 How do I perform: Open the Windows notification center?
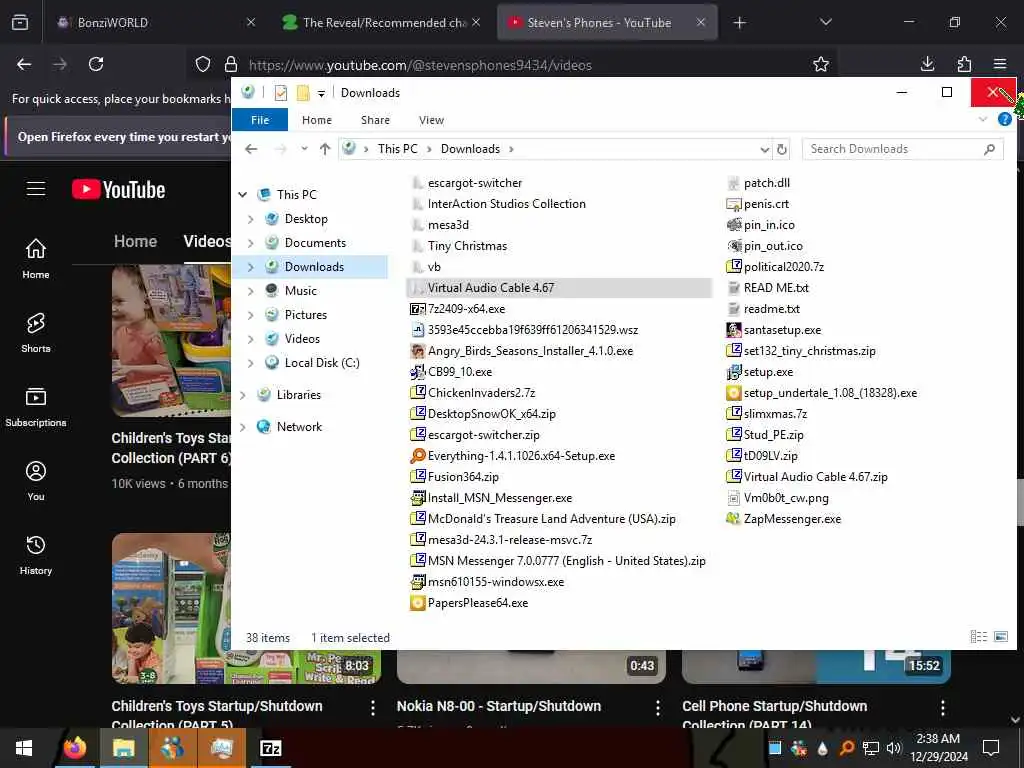(991, 748)
